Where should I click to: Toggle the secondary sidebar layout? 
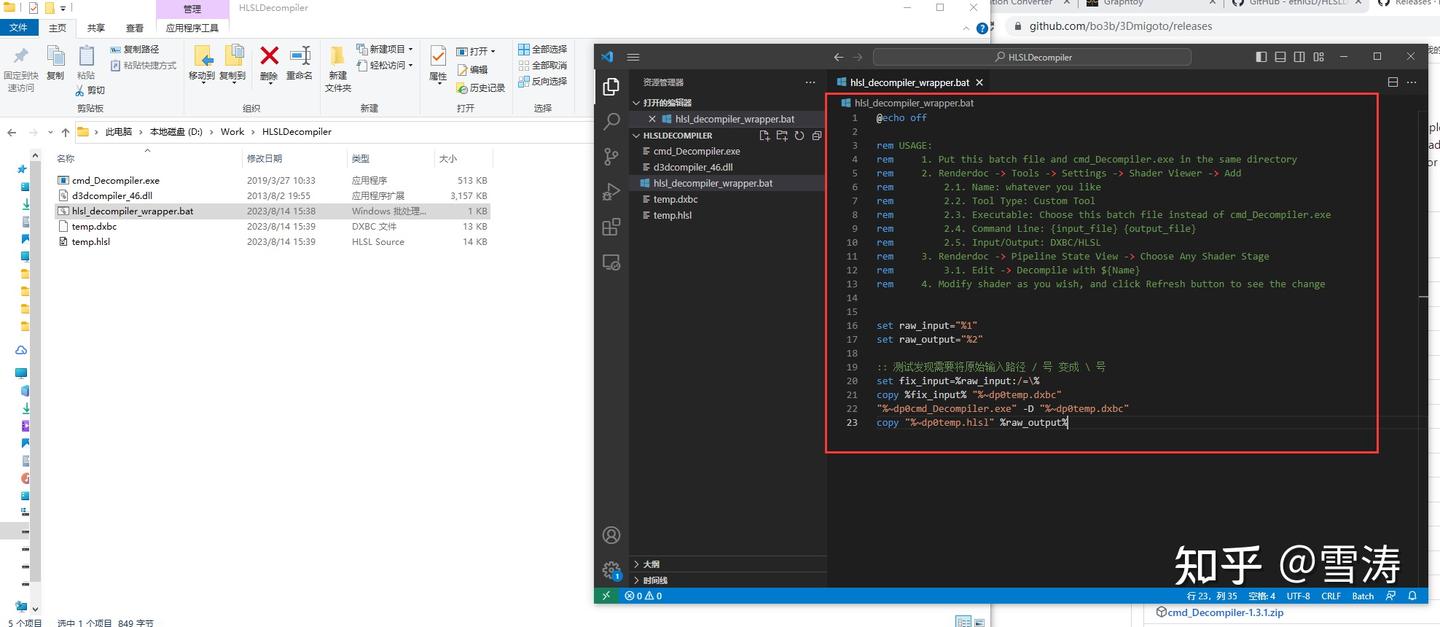click(1299, 57)
